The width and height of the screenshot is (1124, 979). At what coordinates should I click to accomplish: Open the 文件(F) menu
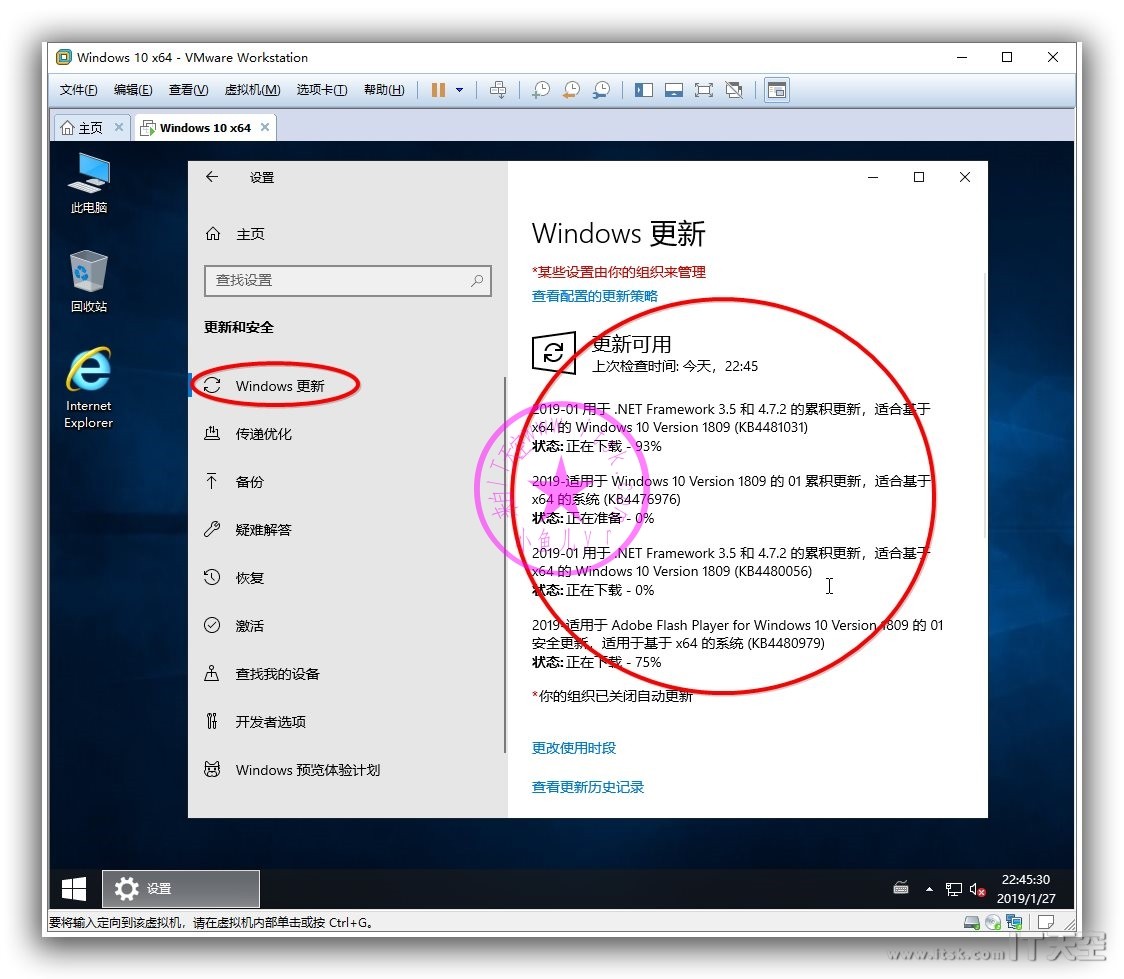(x=78, y=90)
